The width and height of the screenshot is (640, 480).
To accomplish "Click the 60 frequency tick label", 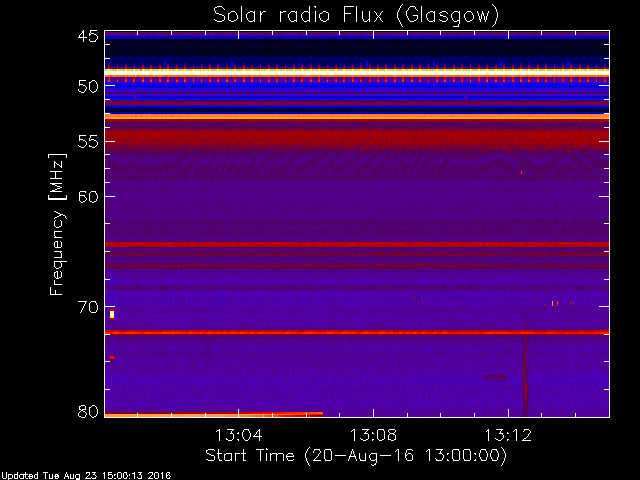I will point(88,197).
